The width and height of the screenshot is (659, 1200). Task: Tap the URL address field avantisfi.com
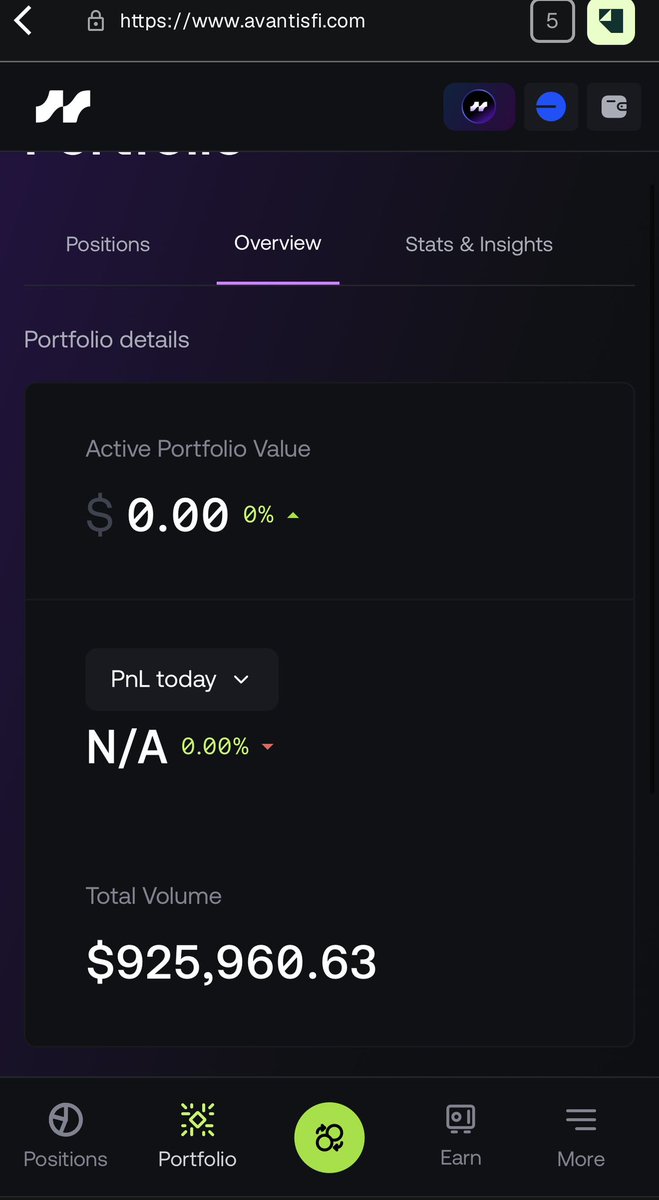pos(242,20)
